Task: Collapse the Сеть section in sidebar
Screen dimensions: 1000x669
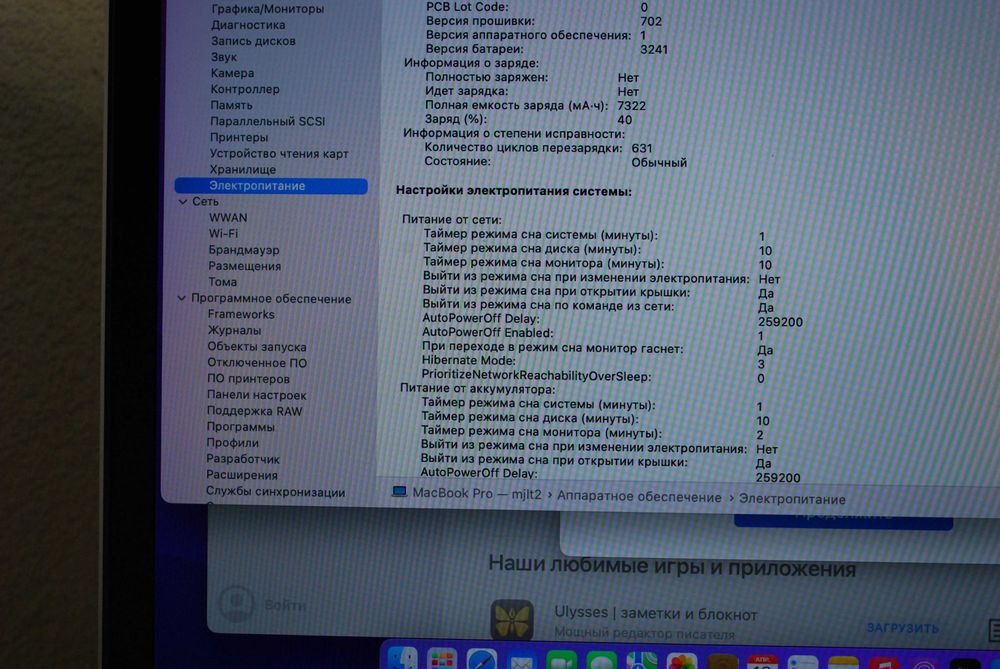Action: 183,202
